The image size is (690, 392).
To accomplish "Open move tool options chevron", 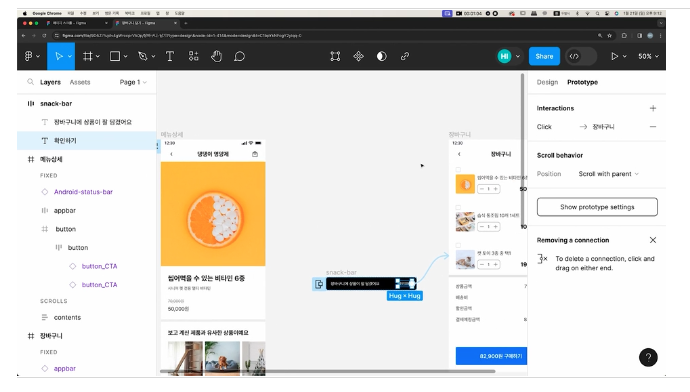I will pos(70,56).
